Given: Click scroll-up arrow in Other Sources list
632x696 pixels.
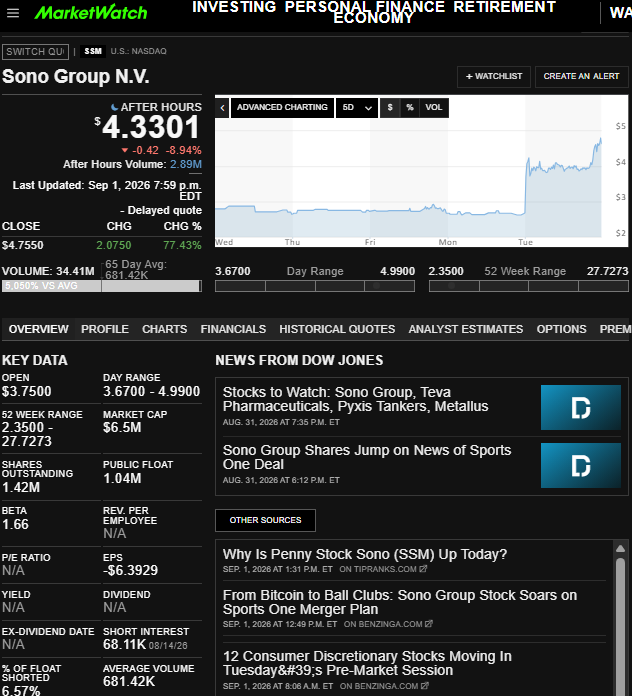Looking at the screenshot, I should (620, 549).
